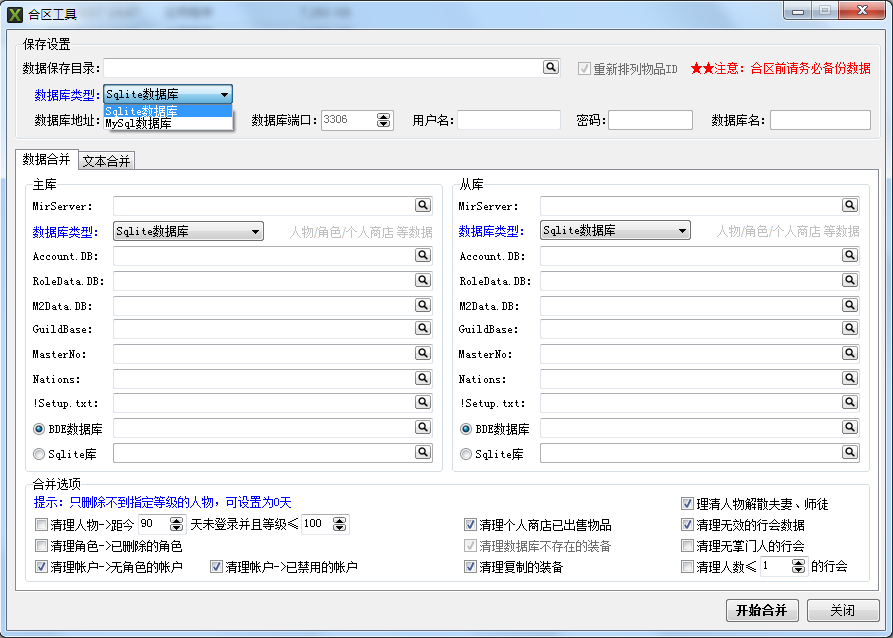Open file picker for 主库 !Setup.txt
The height and width of the screenshot is (638, 893).
tap(421, 402)
